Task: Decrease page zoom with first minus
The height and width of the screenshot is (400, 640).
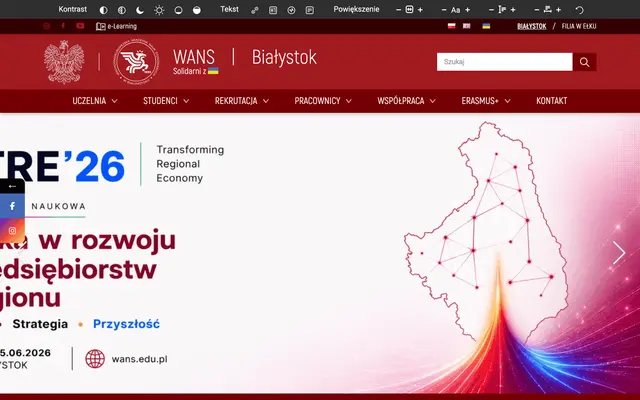Action: pyautogui.click(x=398, y=10)
